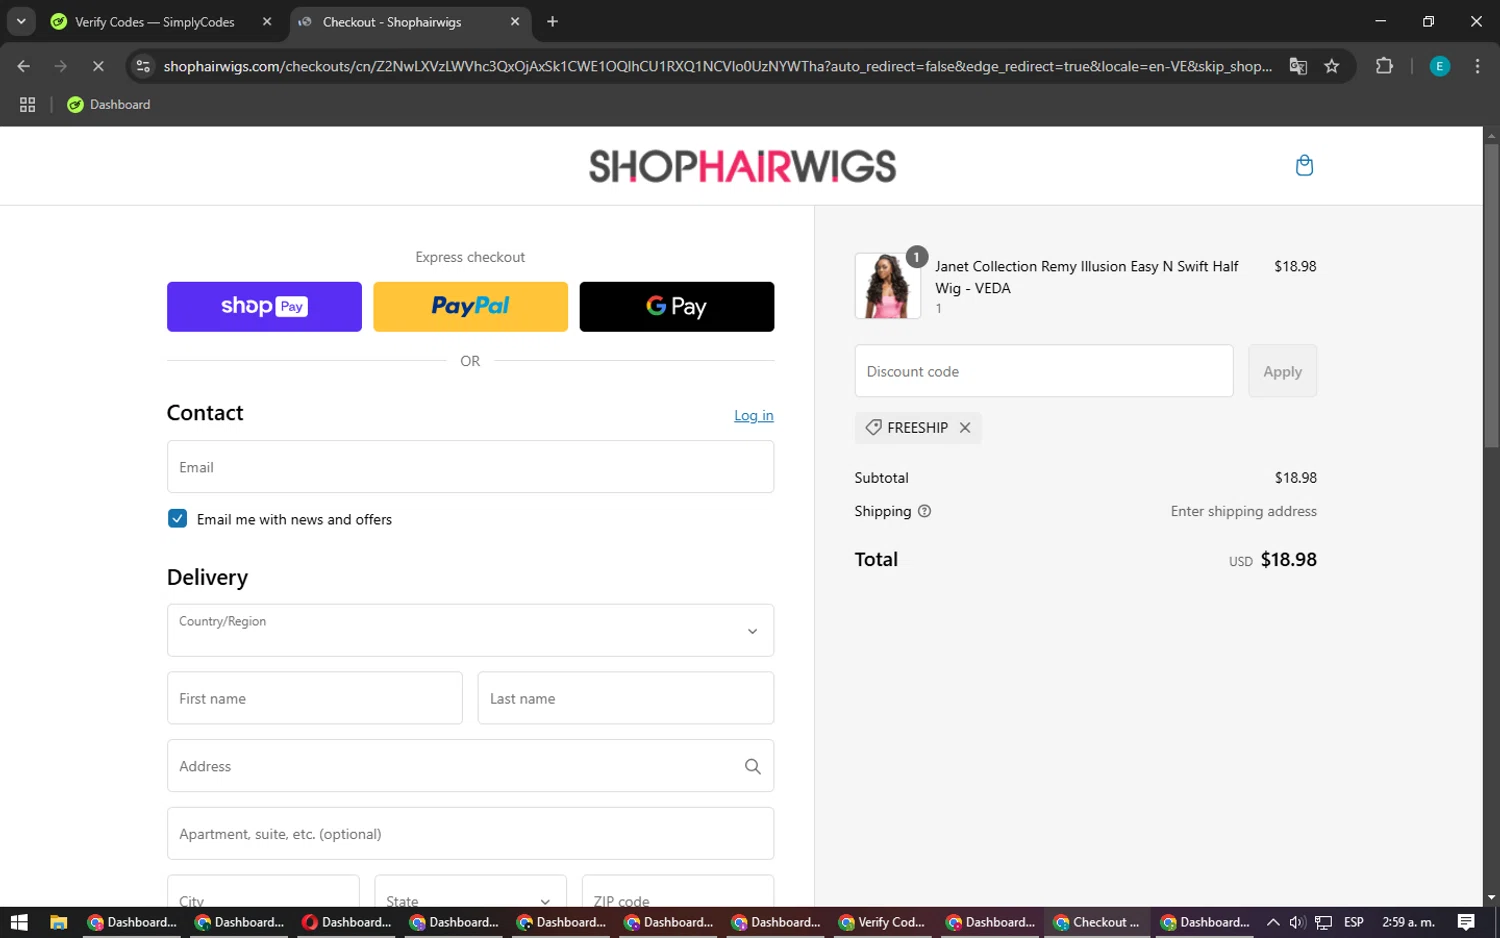
Task: Switch to Verify Codes — SimplyCodes tab
Action: pos(155,21)
